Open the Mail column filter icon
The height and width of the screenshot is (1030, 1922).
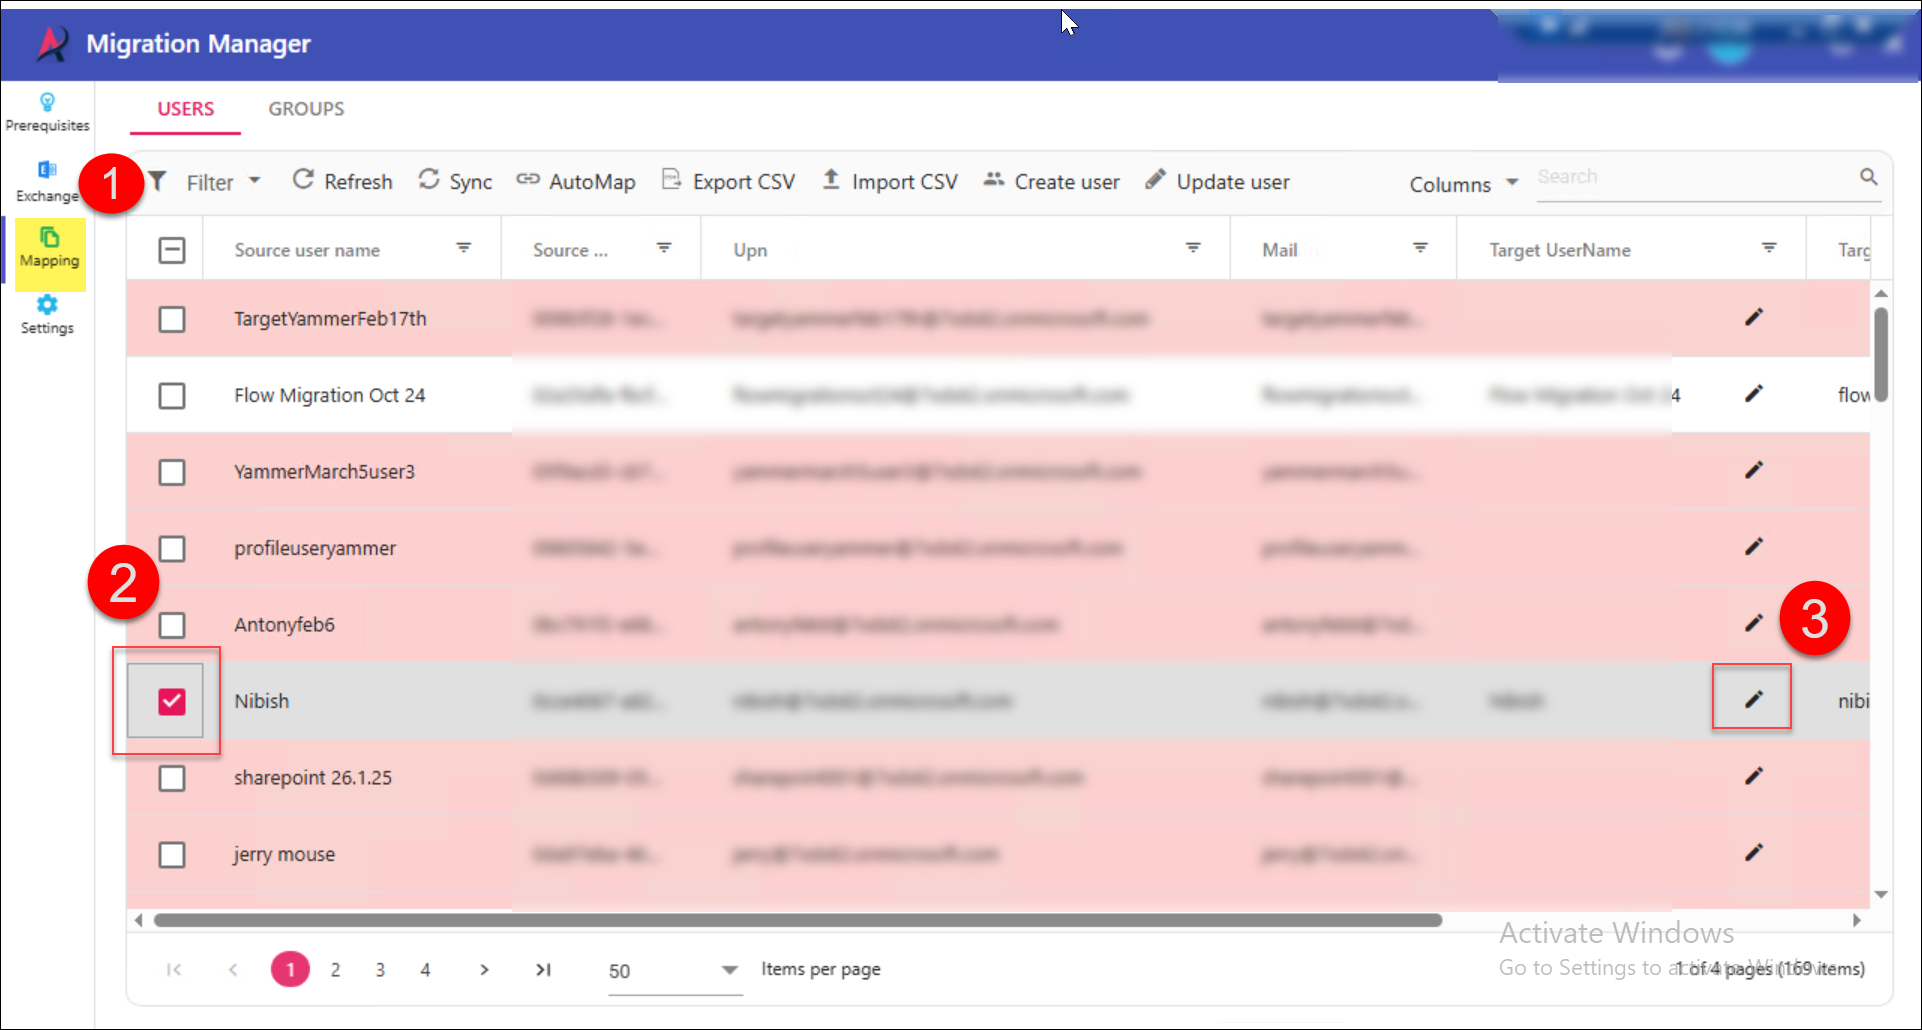(x=1420, y=248)
